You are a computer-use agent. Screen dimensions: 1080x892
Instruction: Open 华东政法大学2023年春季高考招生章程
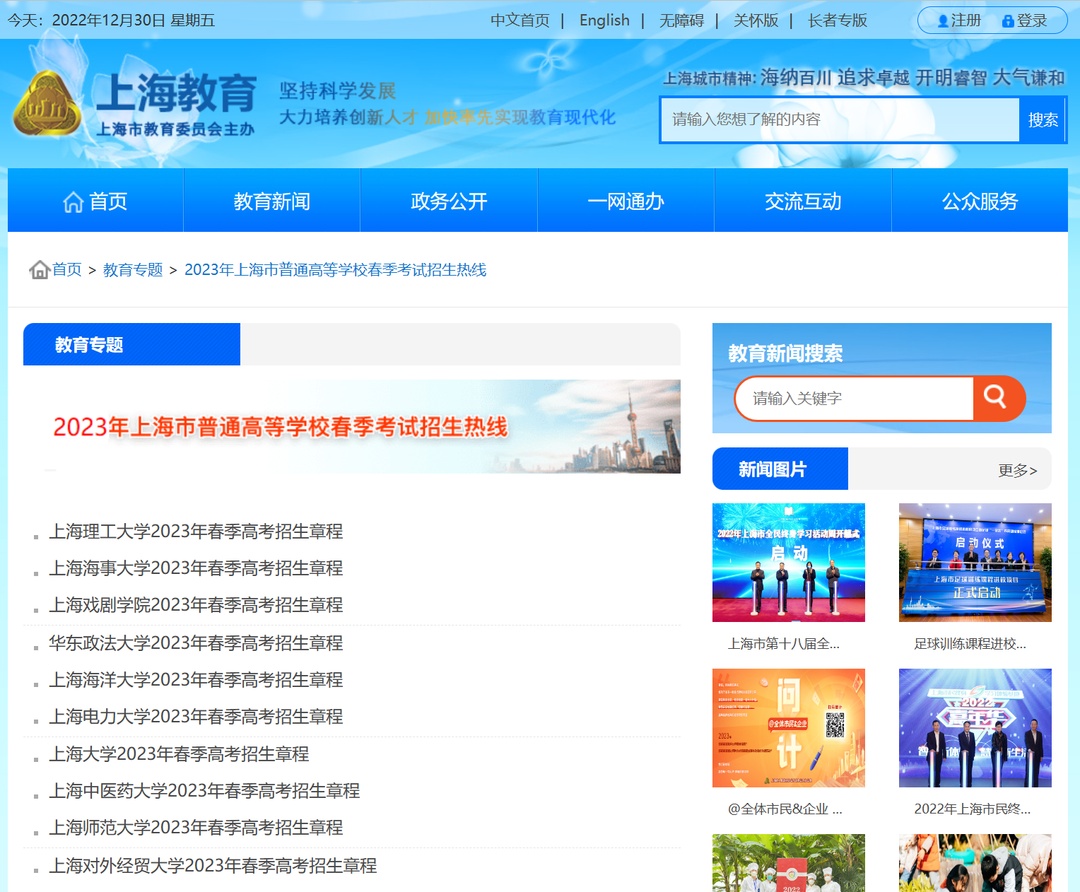(196, 643)
